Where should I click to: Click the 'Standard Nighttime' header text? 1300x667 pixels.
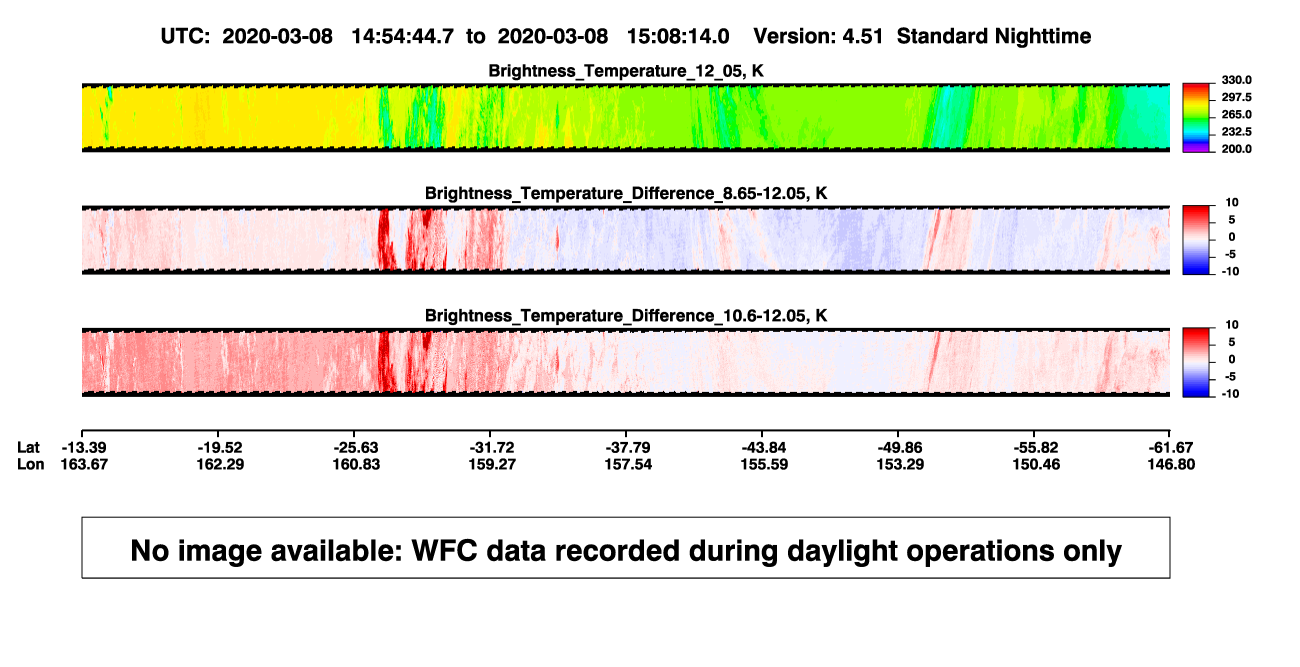coord(994,36)
